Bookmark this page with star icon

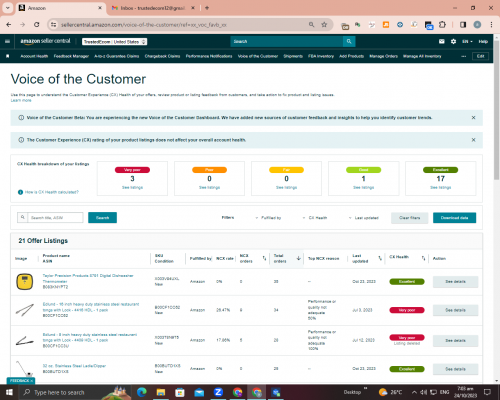tap(324, 25)
